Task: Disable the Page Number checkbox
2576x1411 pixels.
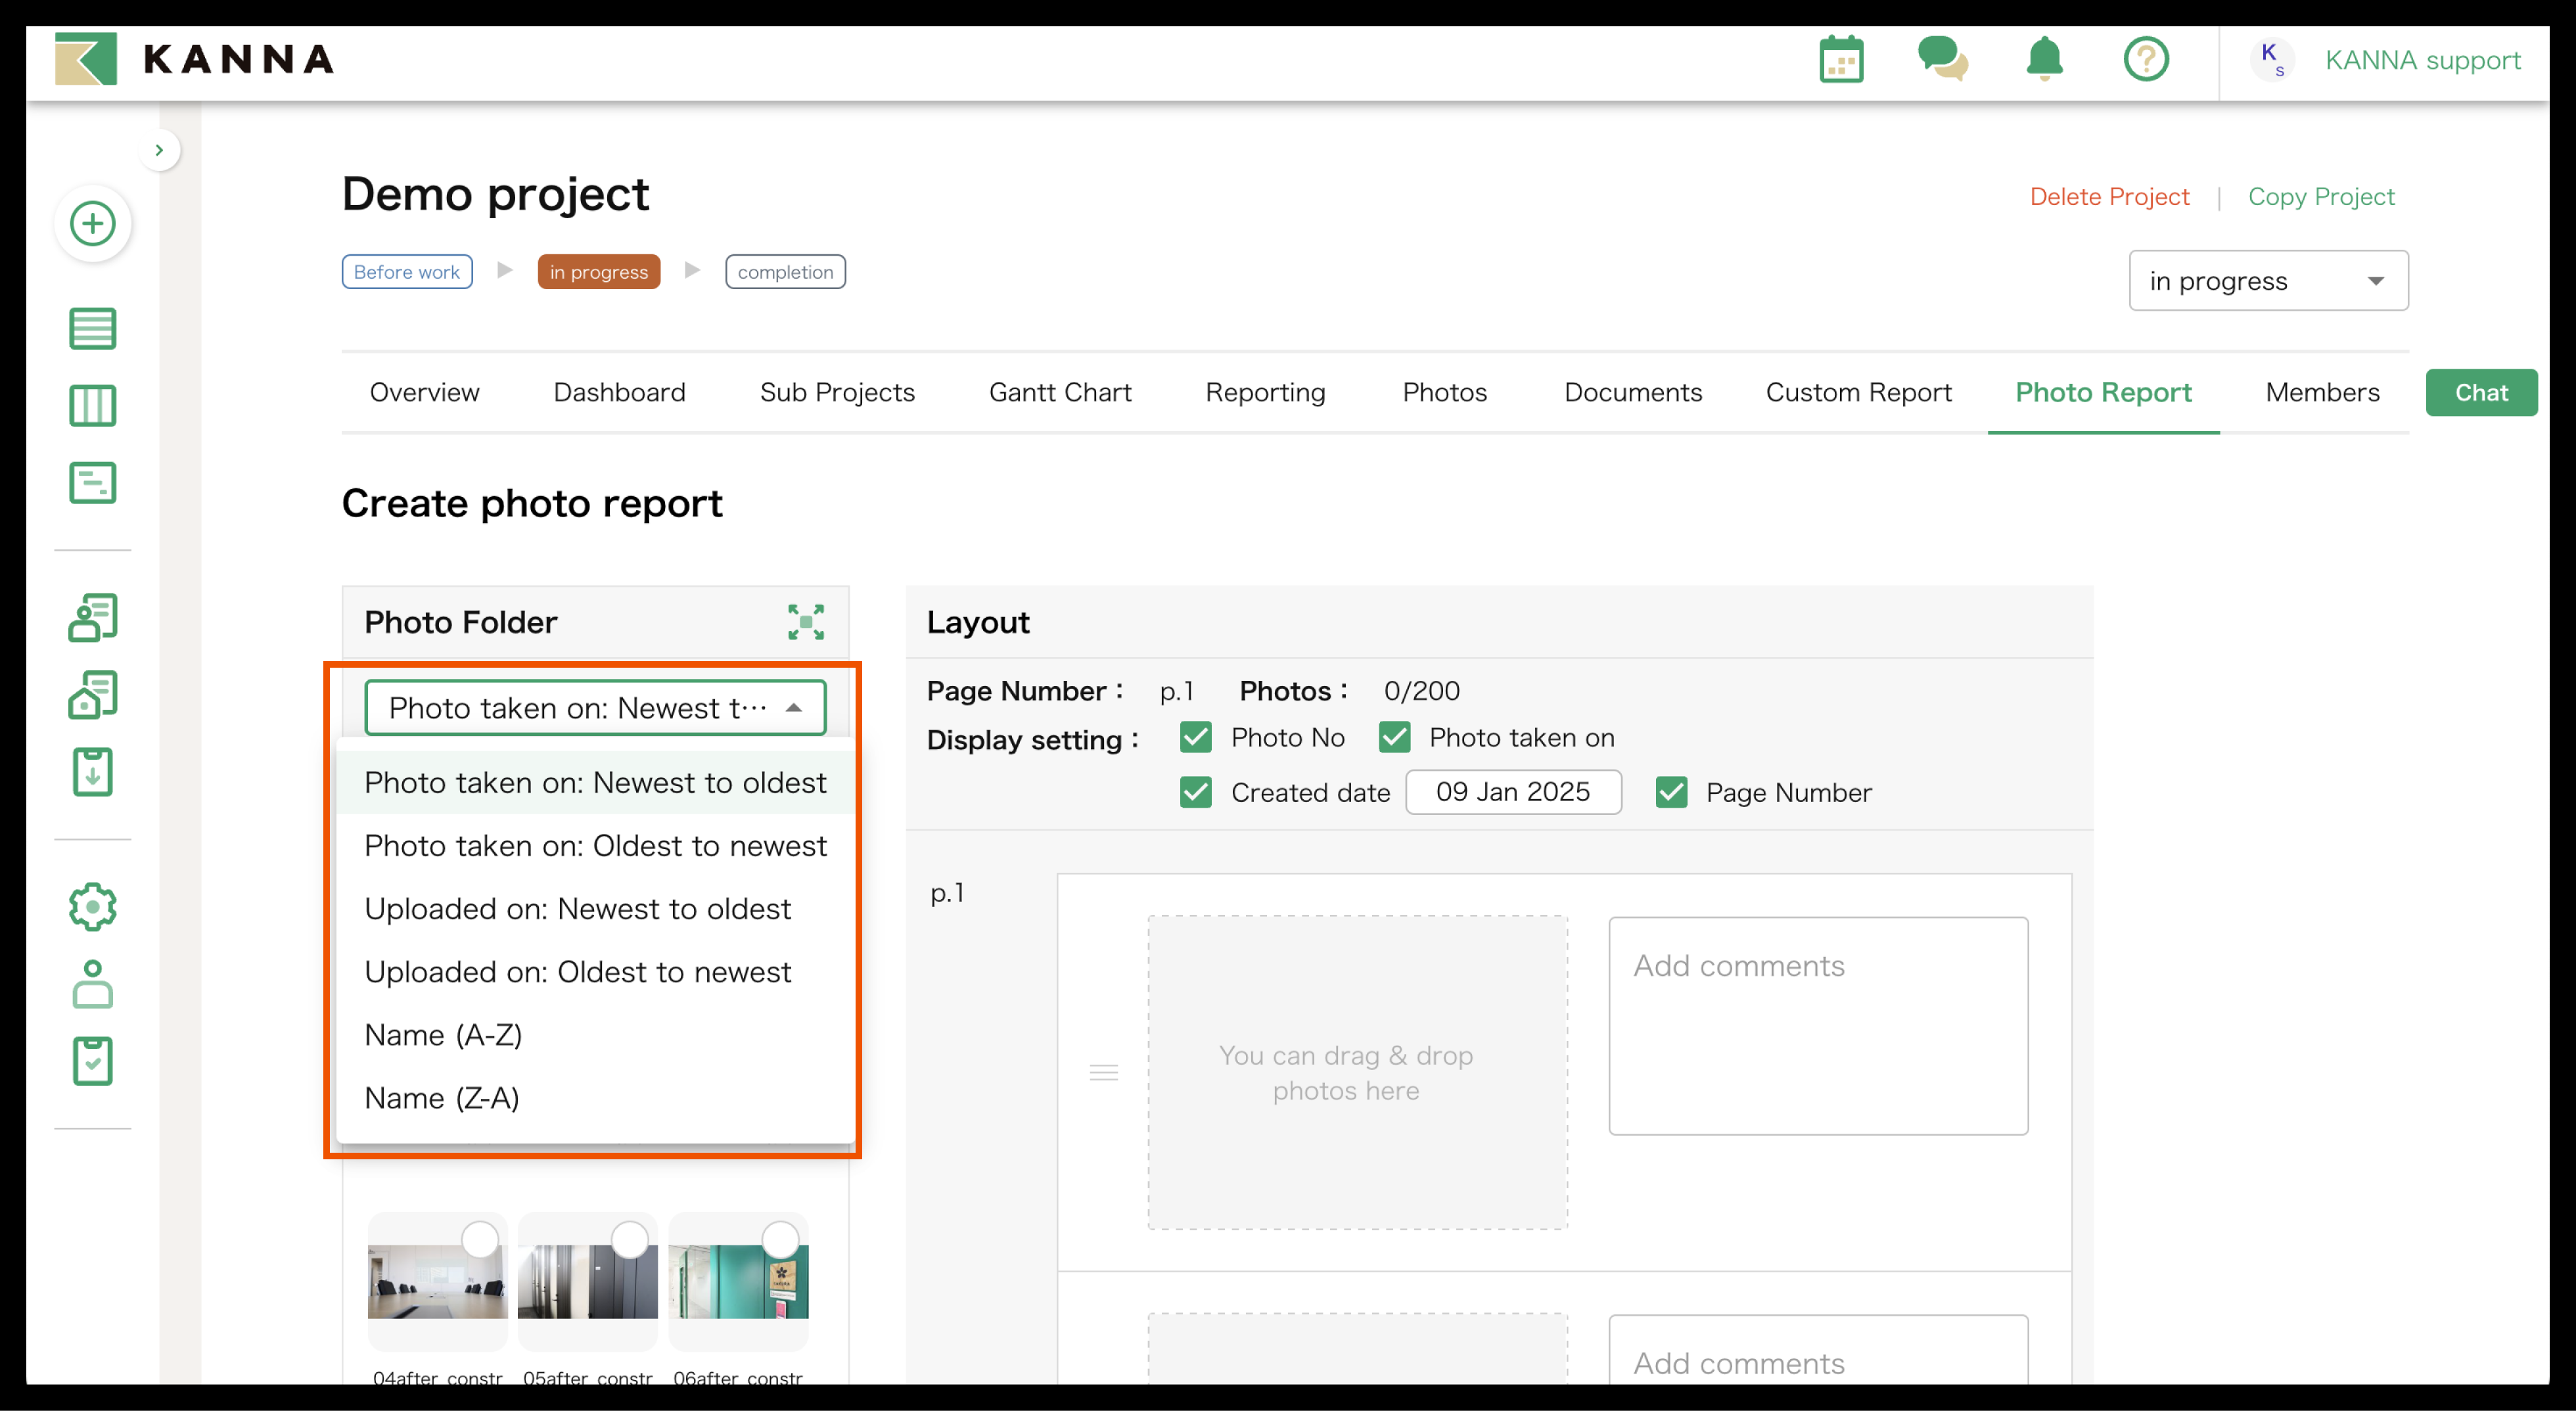Action: 1671,793
